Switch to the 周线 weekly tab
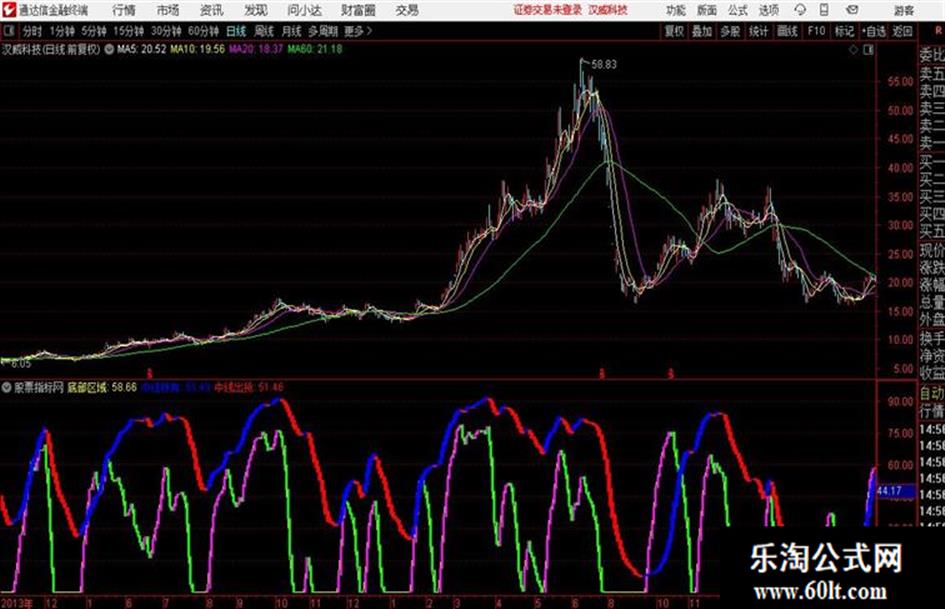This screenshot has height=609, width=945. point(264,31)
